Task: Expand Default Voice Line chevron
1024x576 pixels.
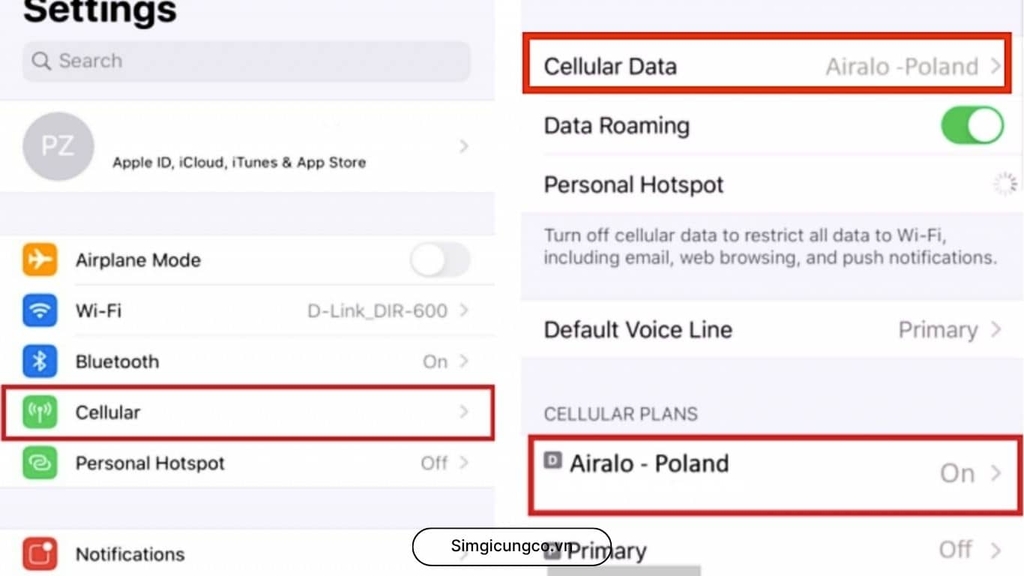Action: coord(995,330)
